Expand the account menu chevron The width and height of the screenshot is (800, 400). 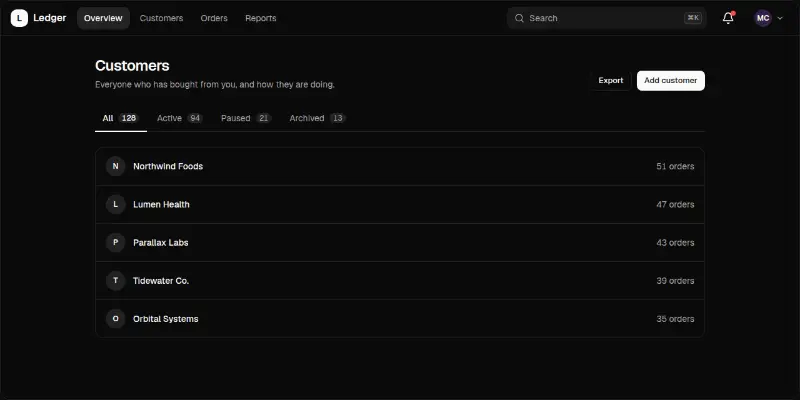[780, 18]
